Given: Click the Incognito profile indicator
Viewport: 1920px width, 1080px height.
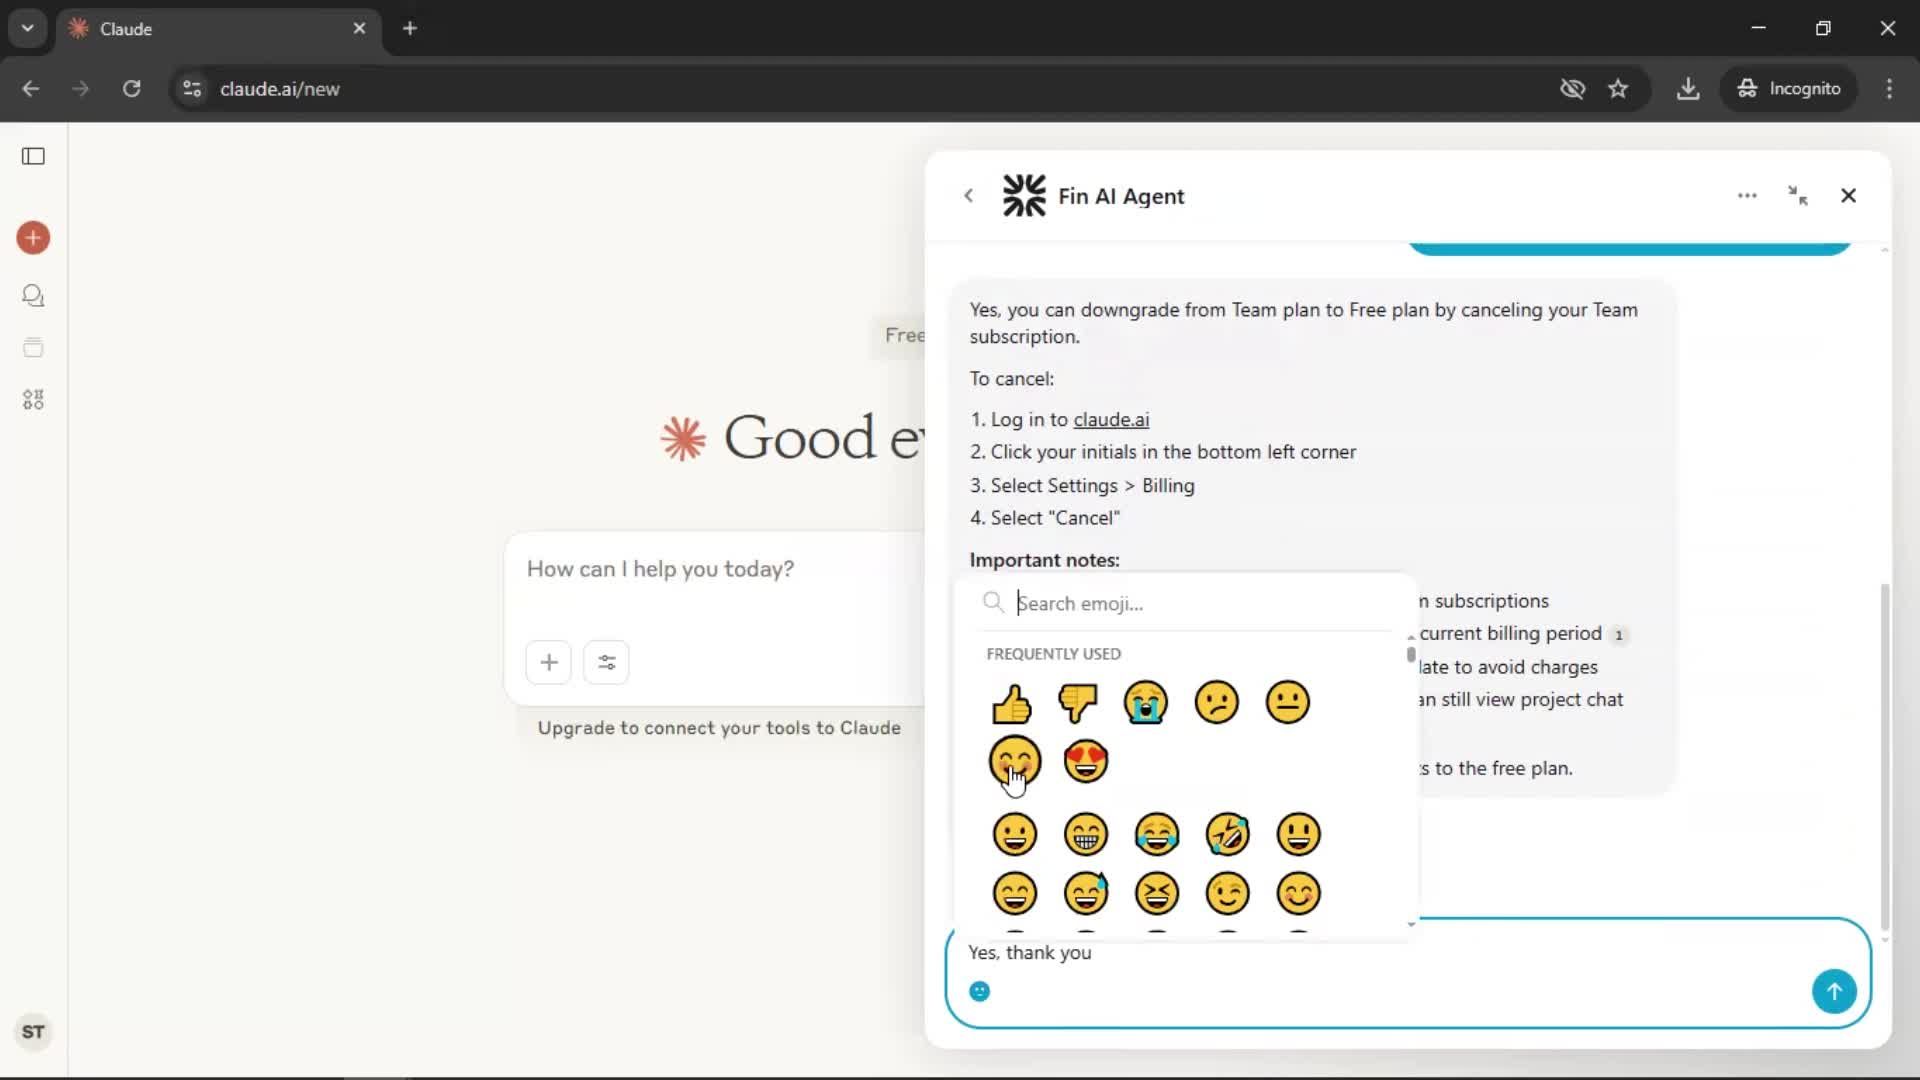Looking at the screenshot, I should pos(1789,89).
